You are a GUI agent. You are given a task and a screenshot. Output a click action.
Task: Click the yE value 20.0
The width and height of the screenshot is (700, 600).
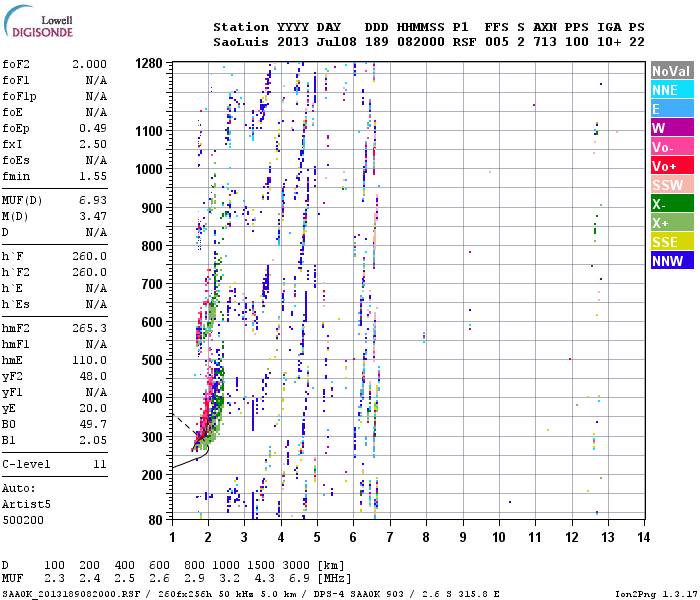93,408
